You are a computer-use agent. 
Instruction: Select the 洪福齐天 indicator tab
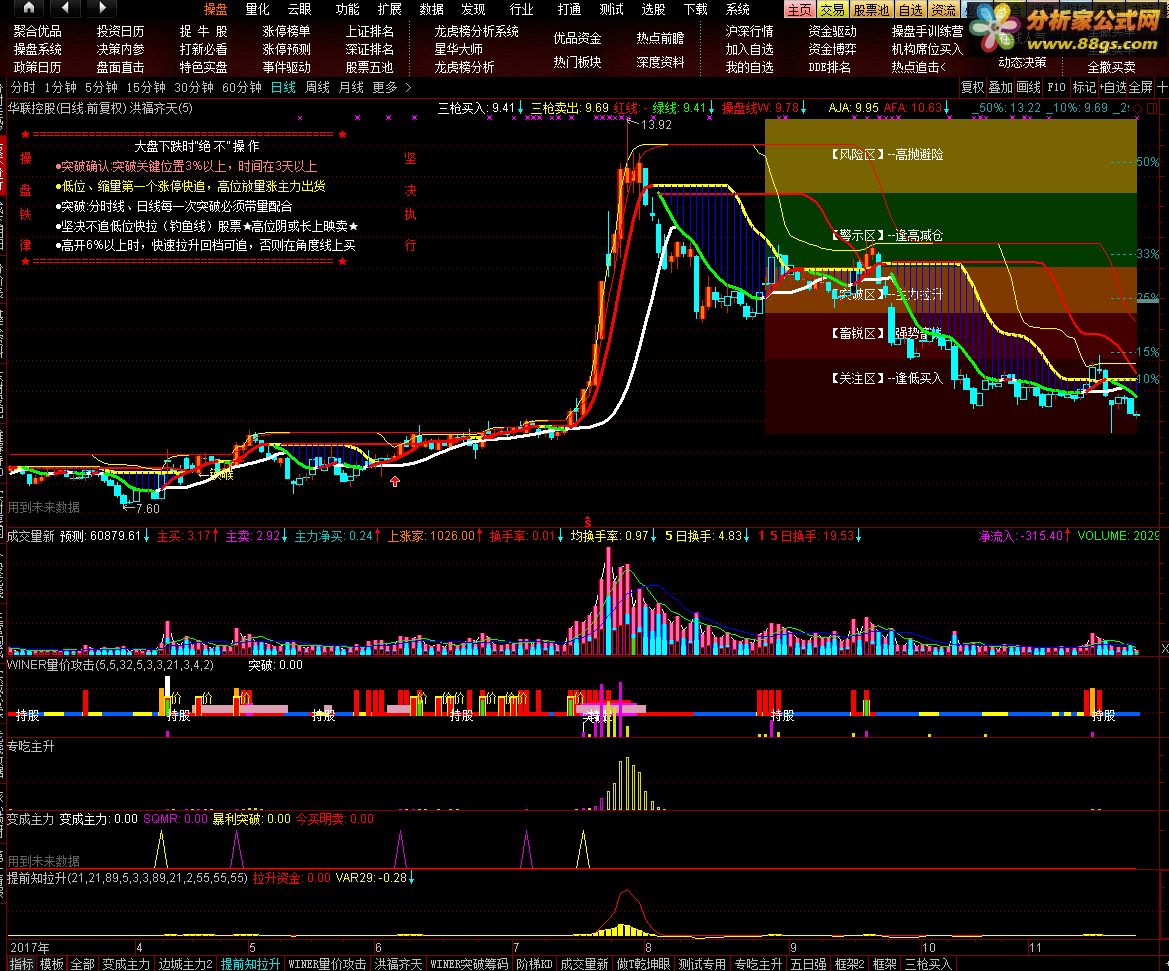(x=398, y=964)
